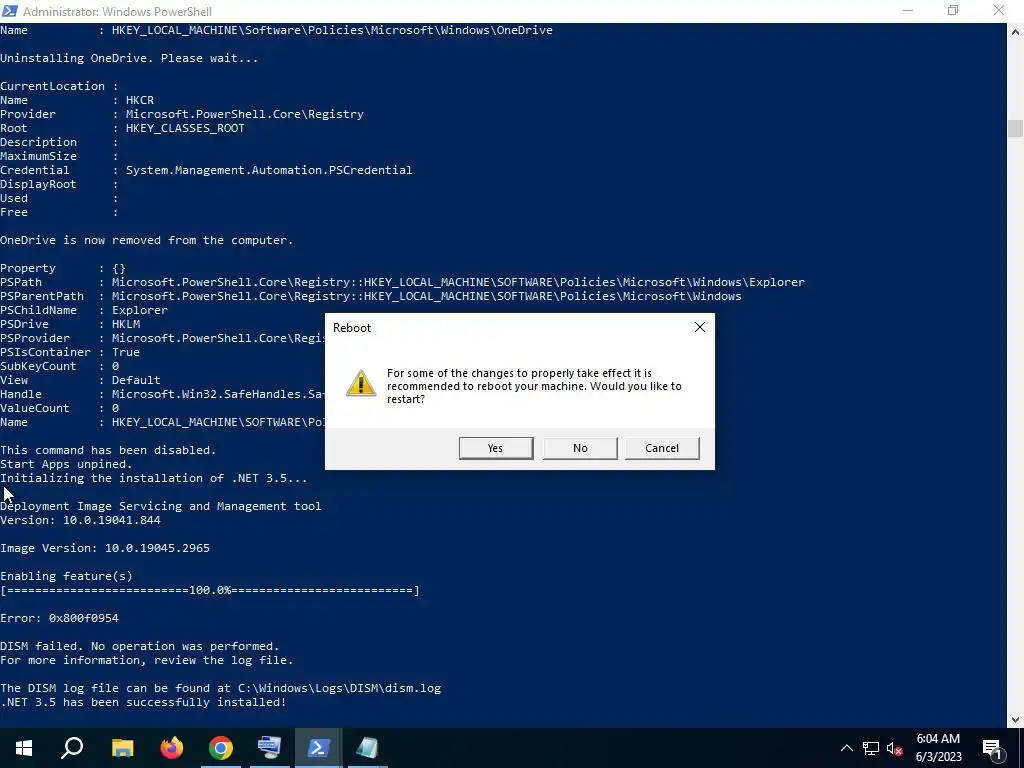This screenshot has height=768, width=1024.
Task: Minimize the PowerShell window
Action: pos(908,10)
